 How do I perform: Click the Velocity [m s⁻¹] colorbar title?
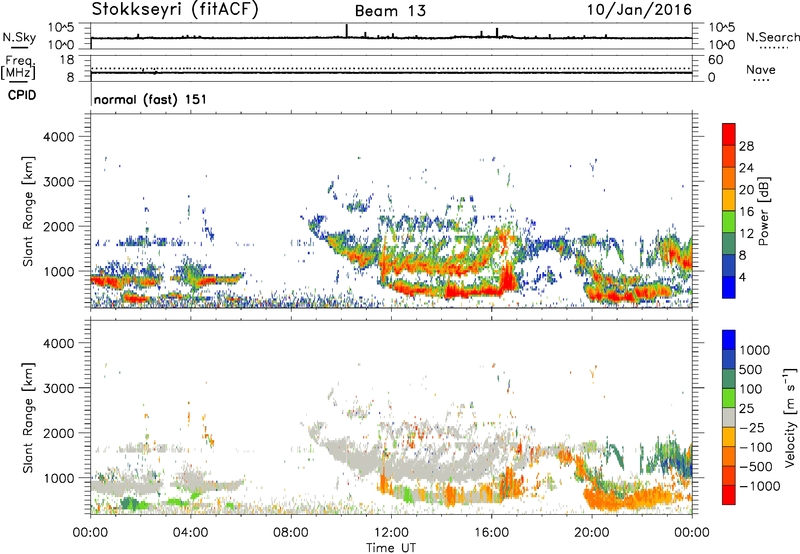pos(790,417)
